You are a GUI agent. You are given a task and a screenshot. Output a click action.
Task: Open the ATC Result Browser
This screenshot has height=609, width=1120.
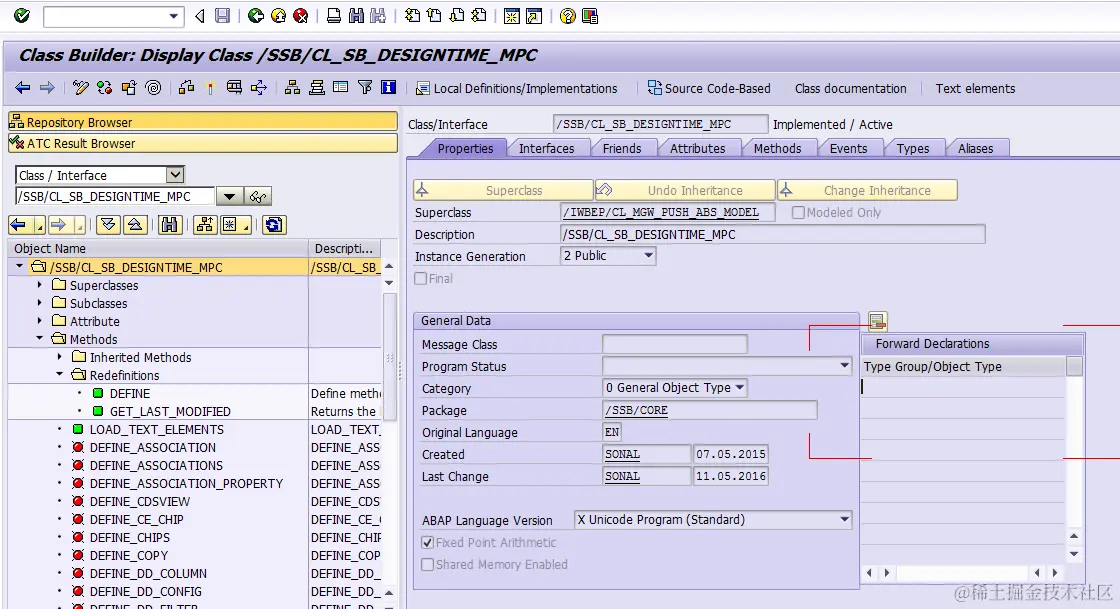point(203,144)
